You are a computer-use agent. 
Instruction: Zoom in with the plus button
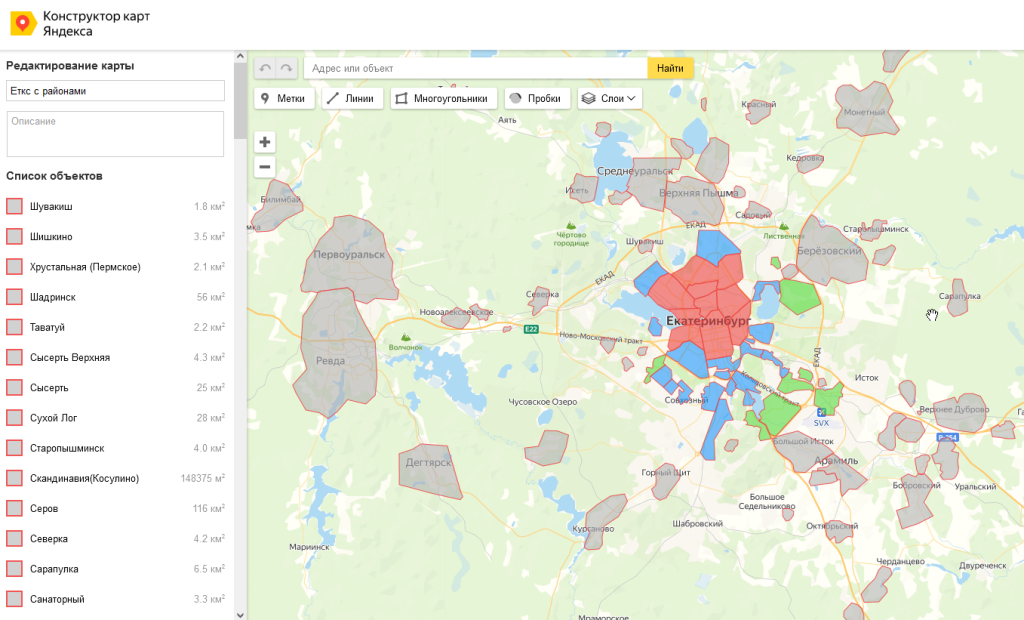pos(265,142)
